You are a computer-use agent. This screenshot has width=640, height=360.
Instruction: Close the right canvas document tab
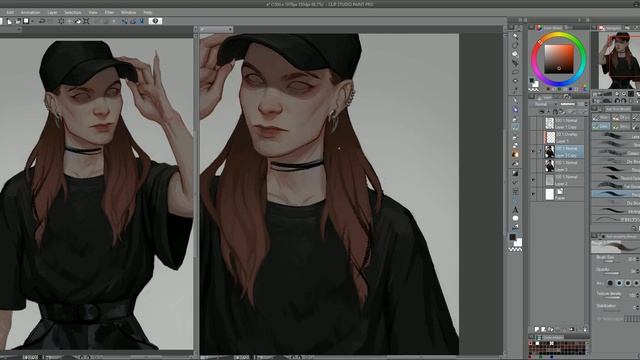(230, 29)
